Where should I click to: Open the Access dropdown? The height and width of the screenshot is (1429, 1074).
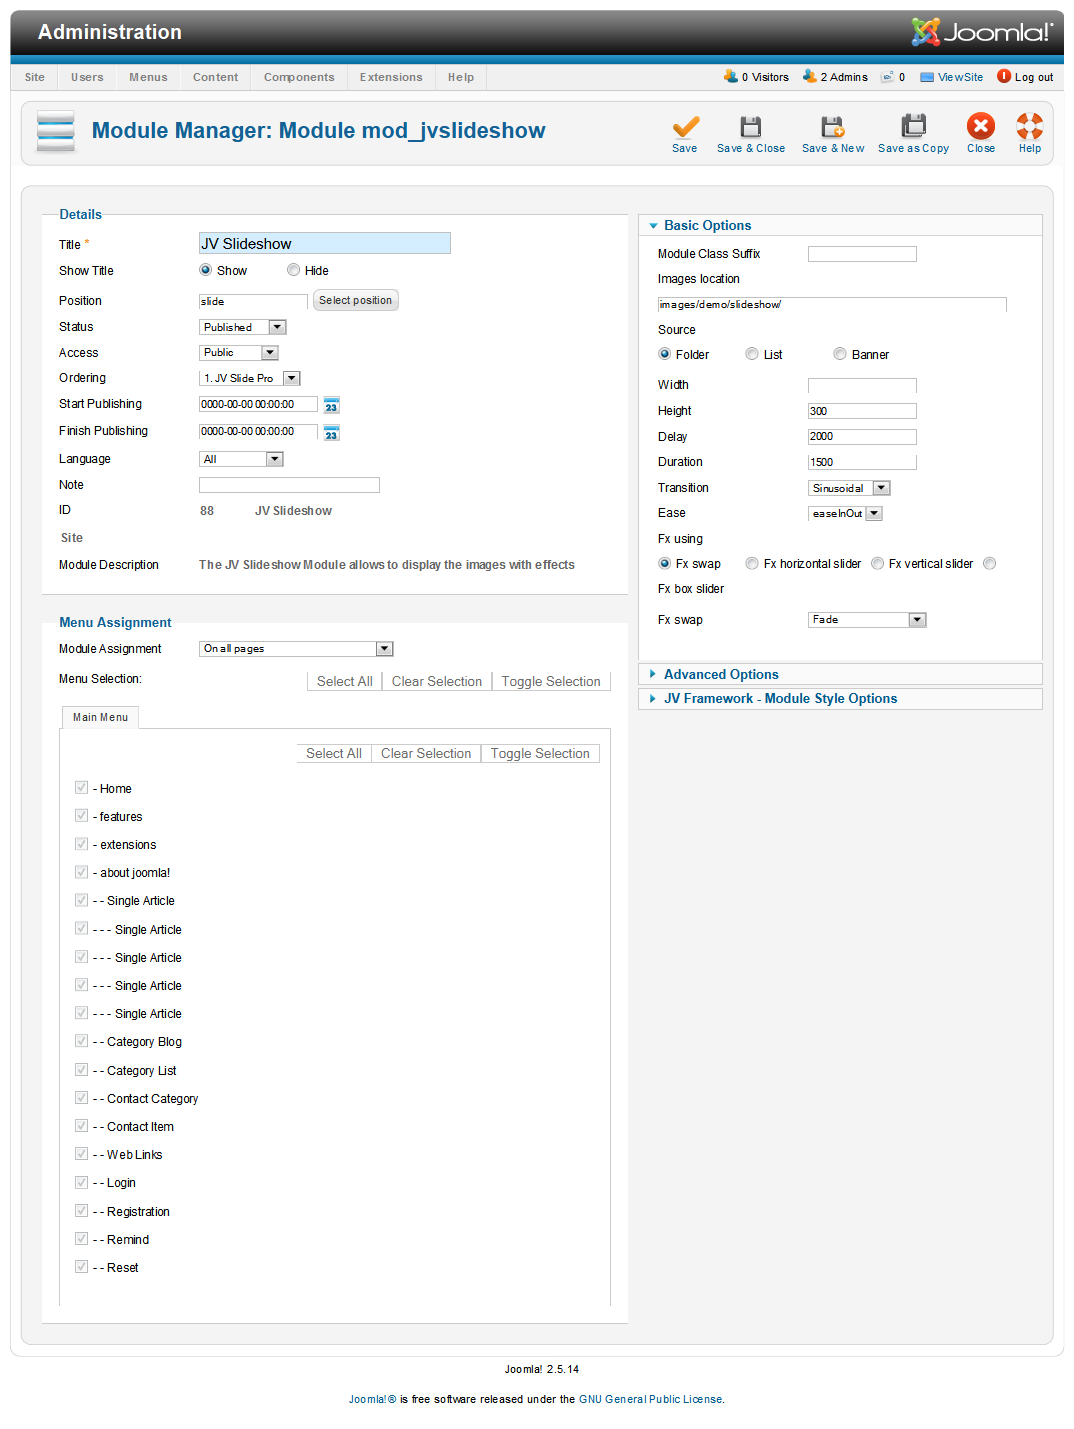tap(239, 353)
